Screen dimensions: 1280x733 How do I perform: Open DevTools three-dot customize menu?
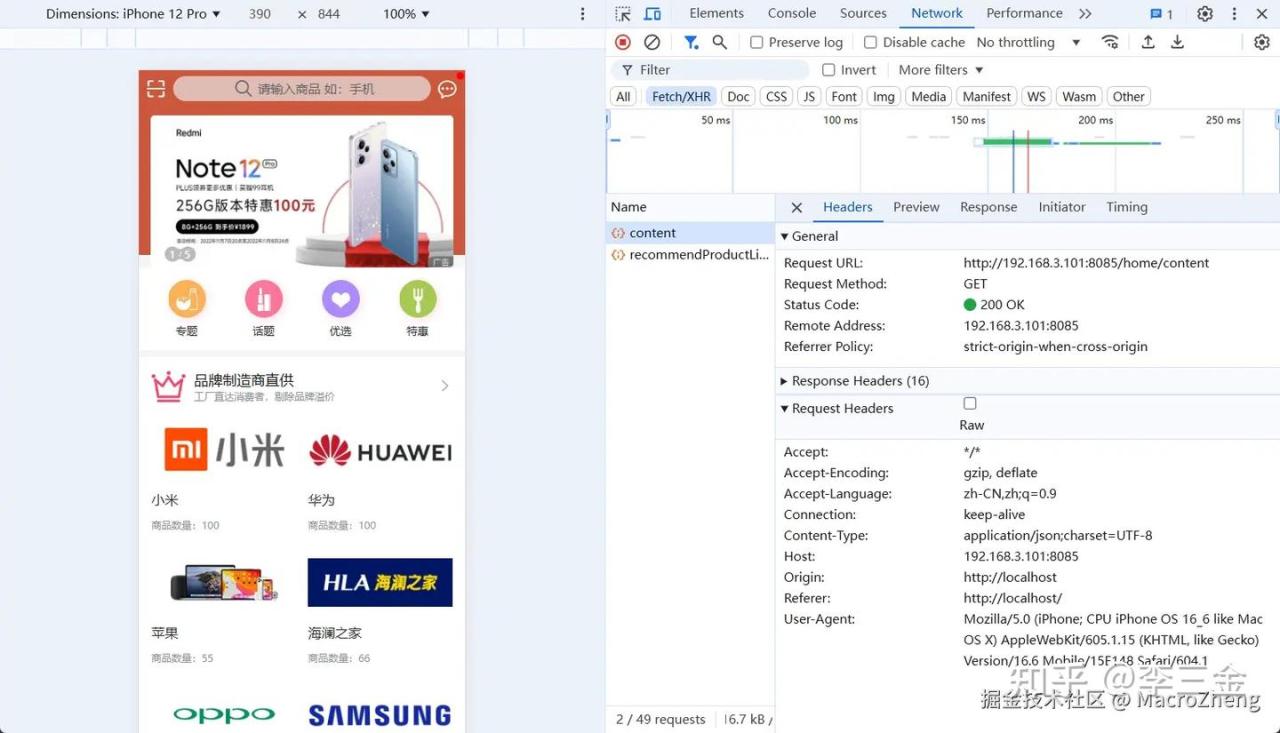click(x=1234, y=14)
